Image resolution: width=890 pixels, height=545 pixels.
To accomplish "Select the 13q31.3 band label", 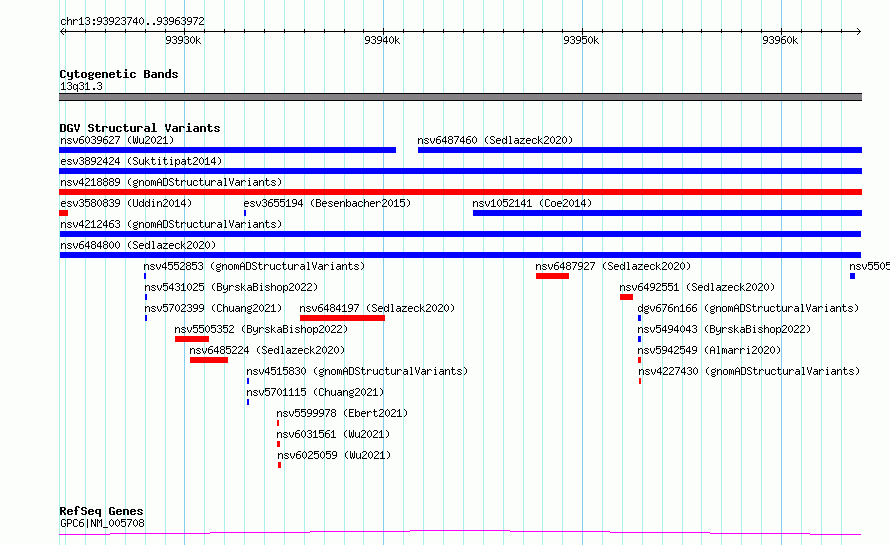I will pyautogui.click(x=81, y=86).
